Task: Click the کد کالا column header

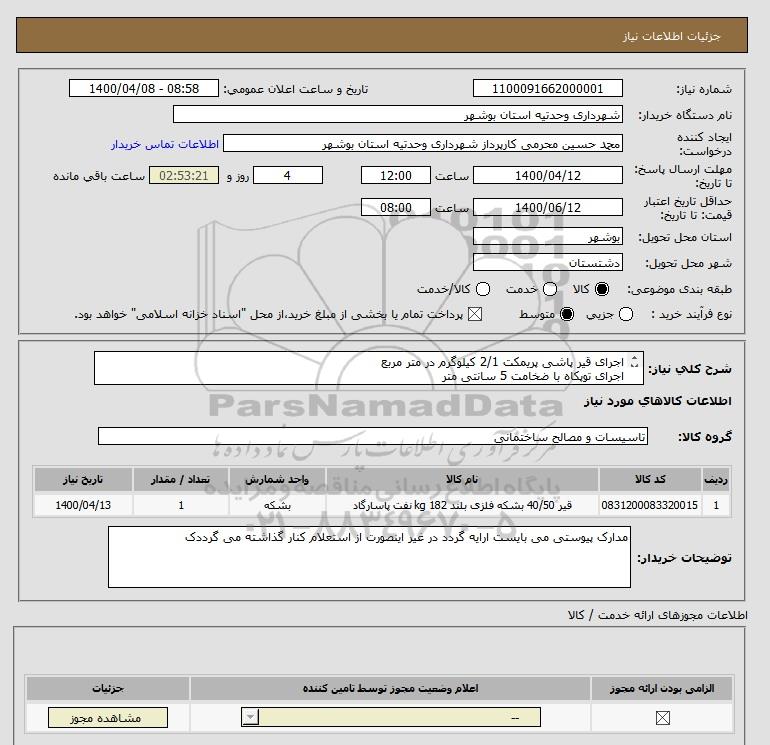Action: 650,479
